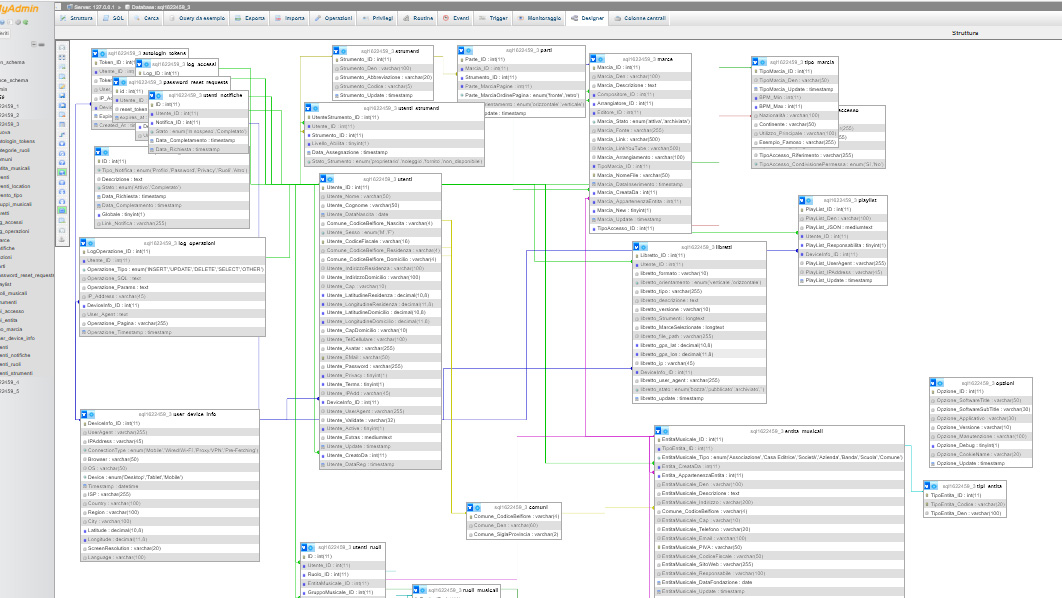
Task: Collapse the marce table columns with its arrow
Action: pos(593,59)
